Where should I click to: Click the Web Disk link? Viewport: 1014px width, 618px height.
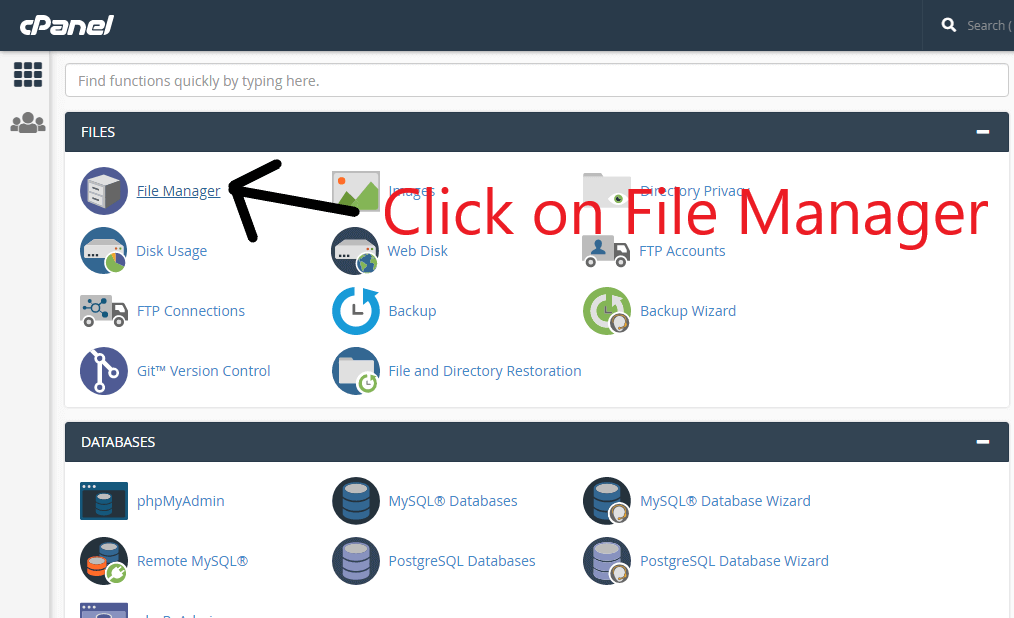(x=418, y=251)
